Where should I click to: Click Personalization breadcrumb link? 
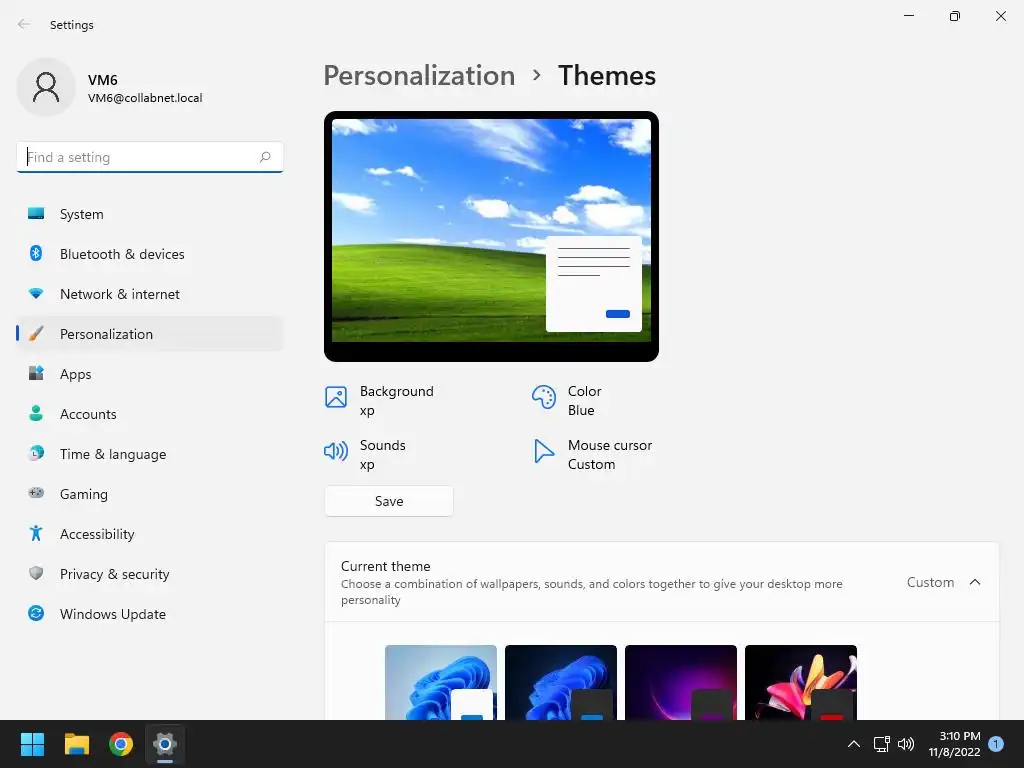click(419, 76)
